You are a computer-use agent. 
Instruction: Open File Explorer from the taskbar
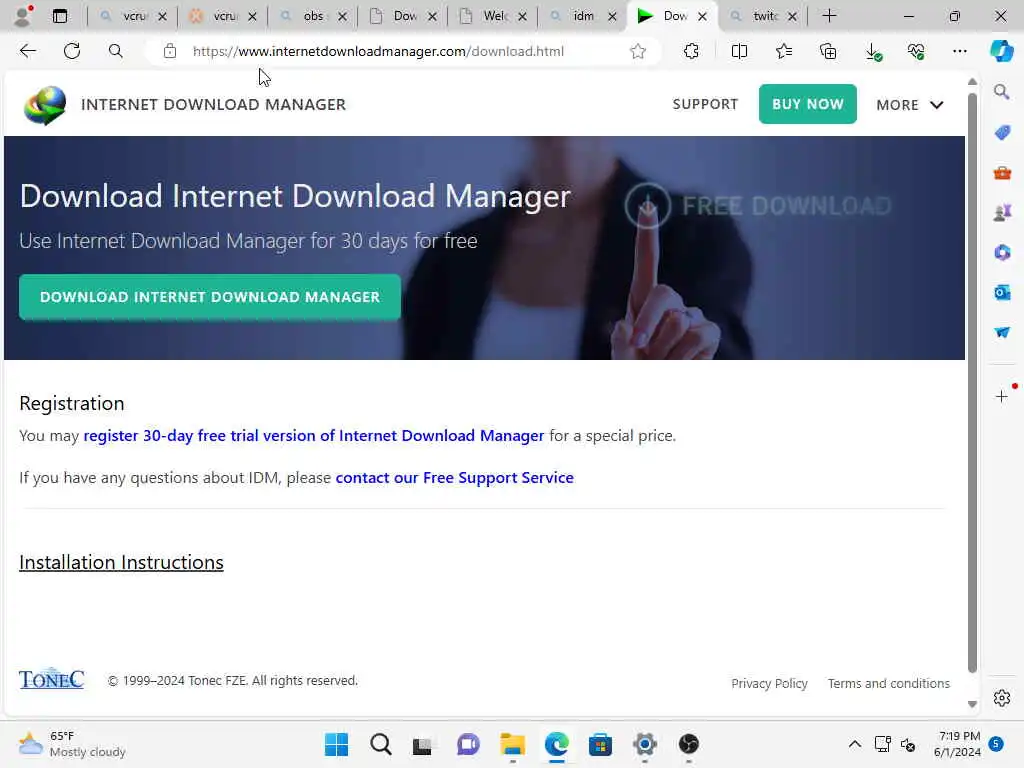click(513, 744)
